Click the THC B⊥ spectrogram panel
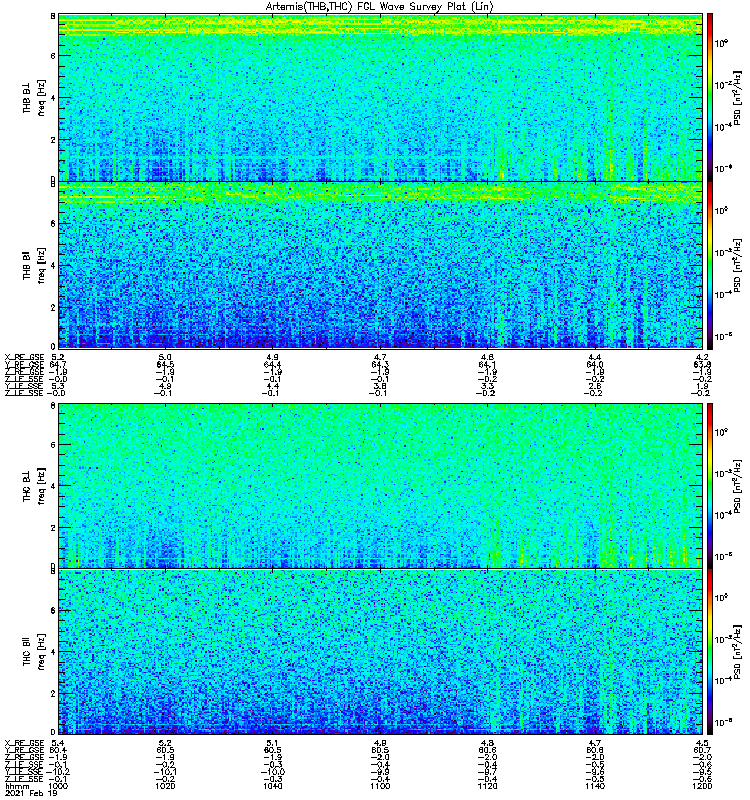The width and height of the screenshot is (750, 800). pyautogui.click(x=381, y=486)
